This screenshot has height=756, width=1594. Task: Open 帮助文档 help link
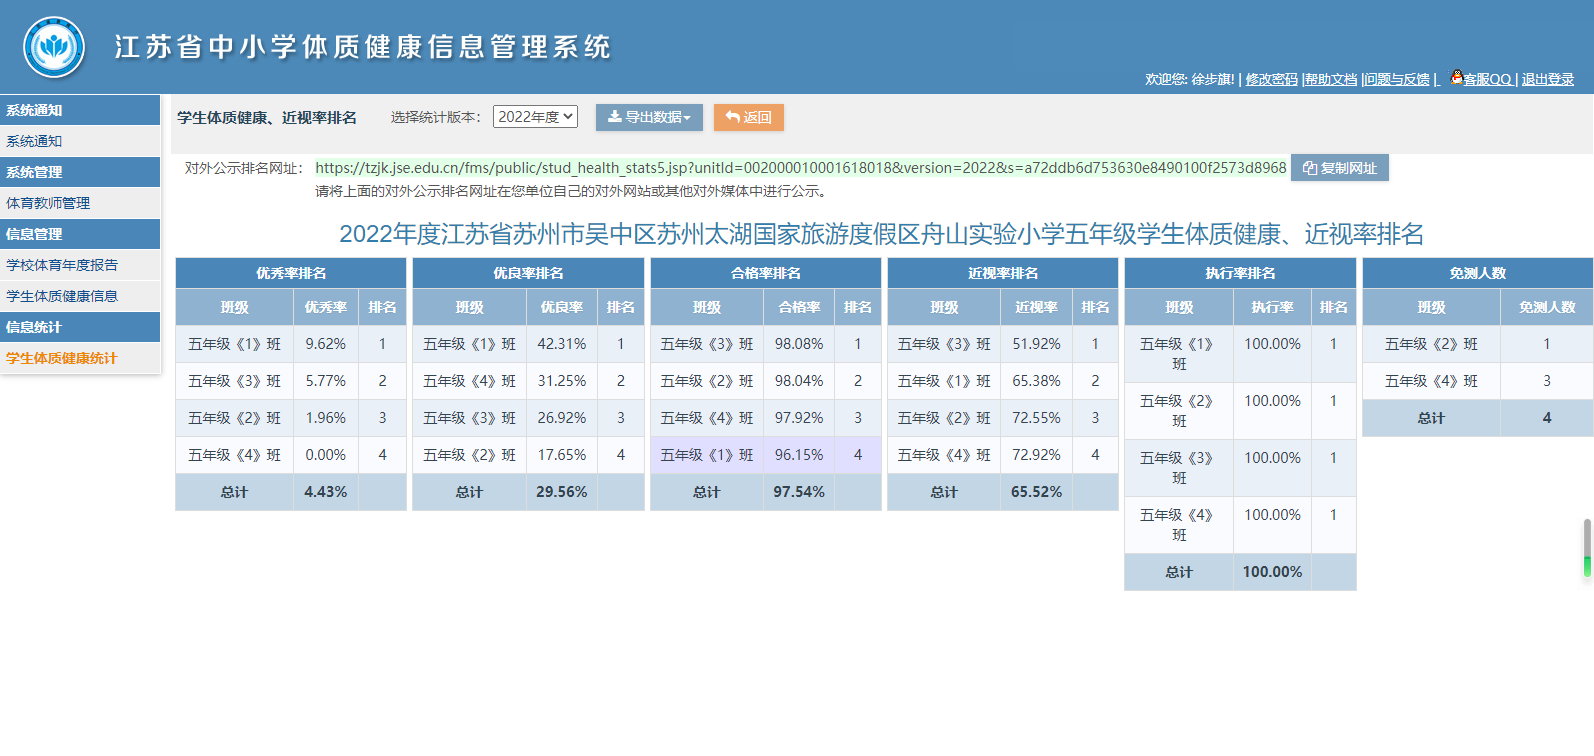[x=1331, y=79]
